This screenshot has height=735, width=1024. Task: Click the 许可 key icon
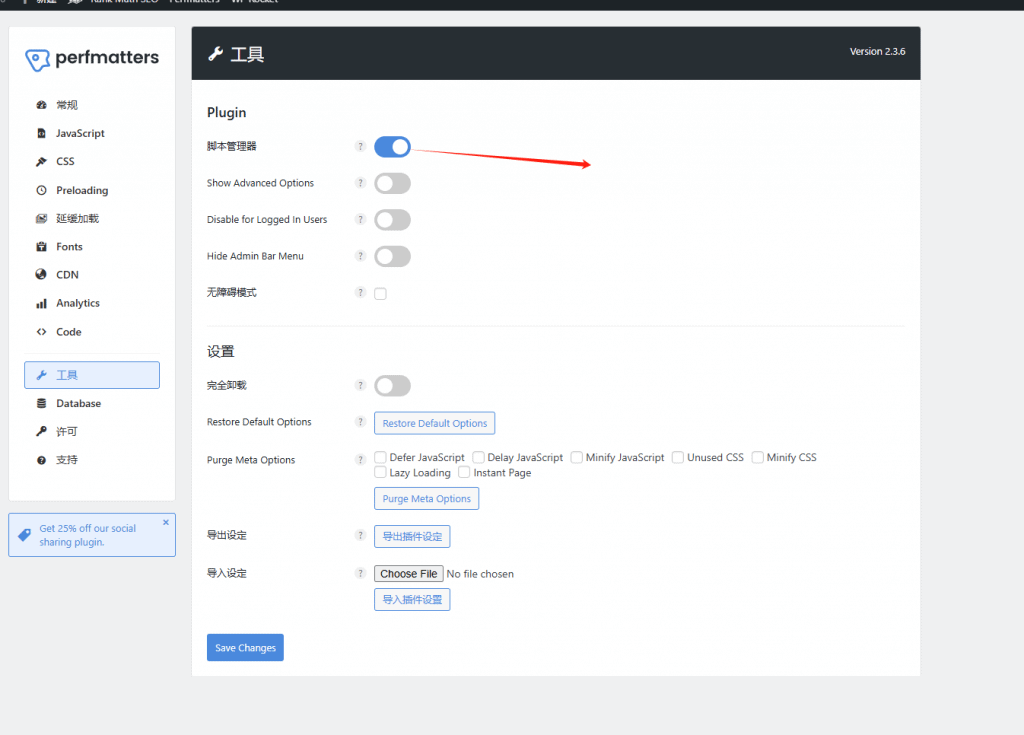pyautogui.click(x=41, y=431)
